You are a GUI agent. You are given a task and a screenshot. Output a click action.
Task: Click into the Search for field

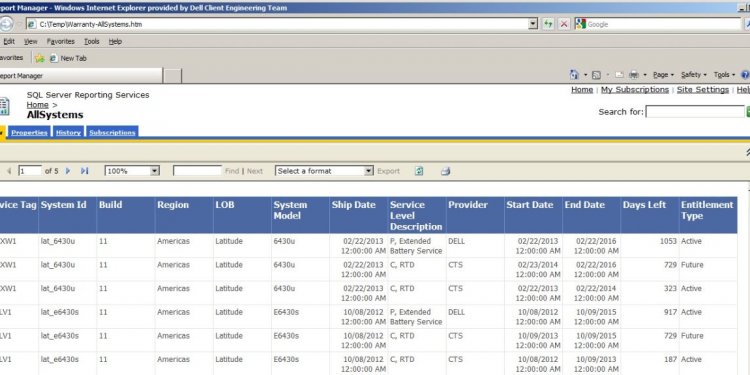(695, 111)
